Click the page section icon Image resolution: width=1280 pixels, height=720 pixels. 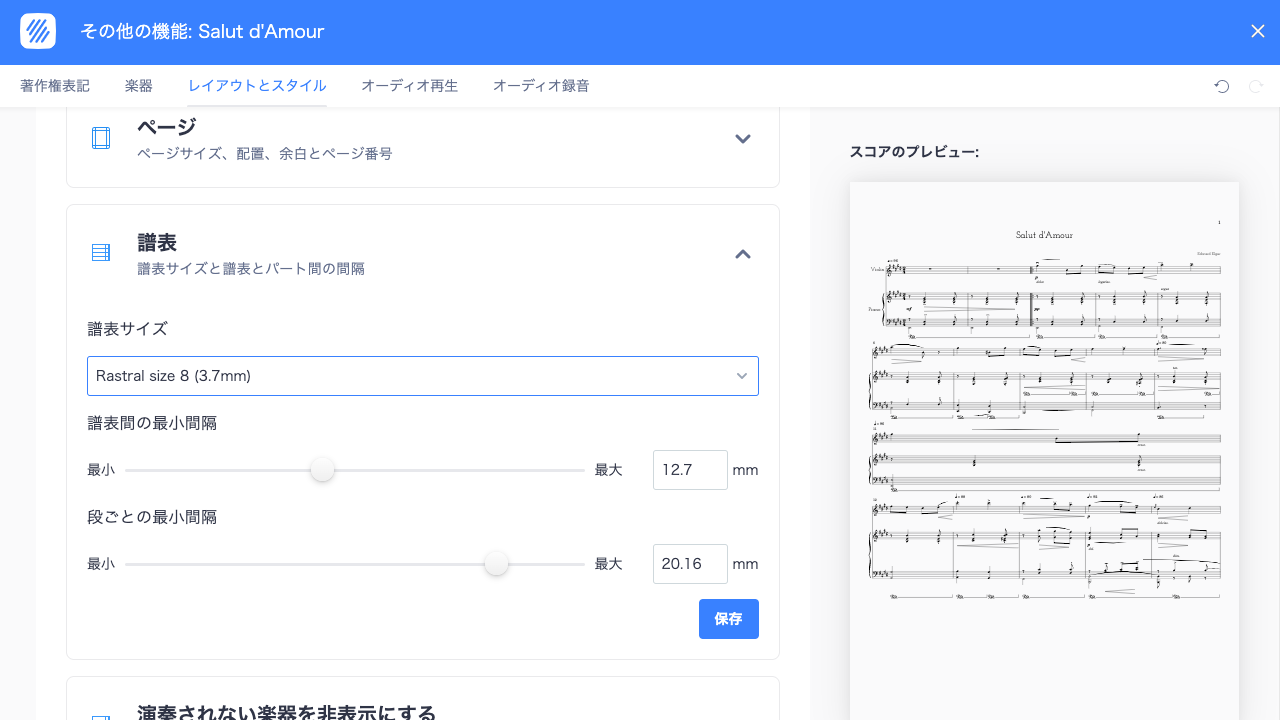(x=101, y=138)
